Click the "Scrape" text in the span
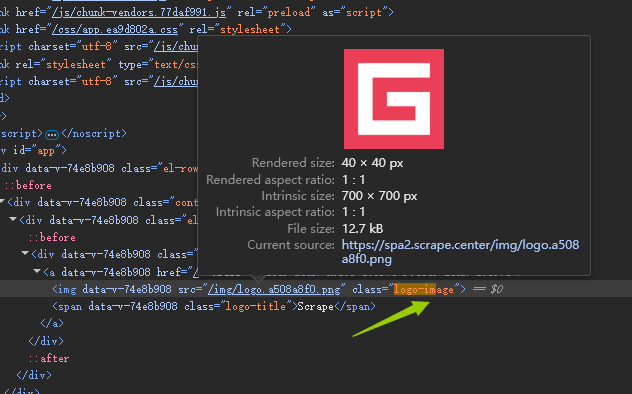The image size is (632, 394). point(316,307)
